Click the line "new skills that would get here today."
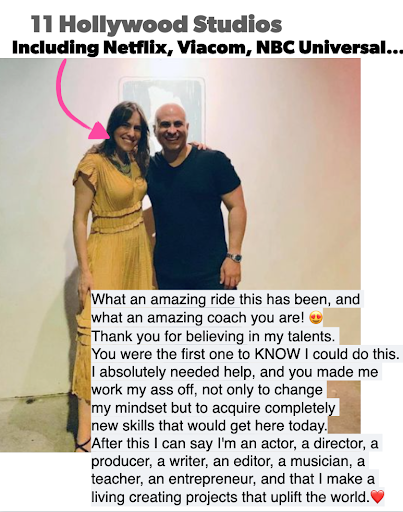 (x=209, y=426)
